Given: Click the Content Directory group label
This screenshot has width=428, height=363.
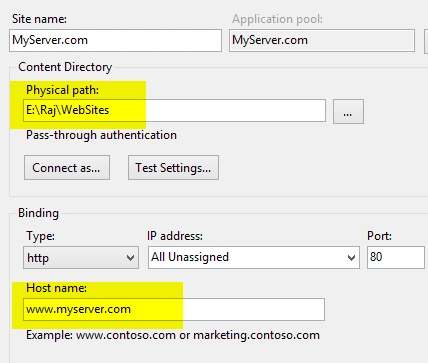Looking at the screenshot, I should [x=65, y=67].
